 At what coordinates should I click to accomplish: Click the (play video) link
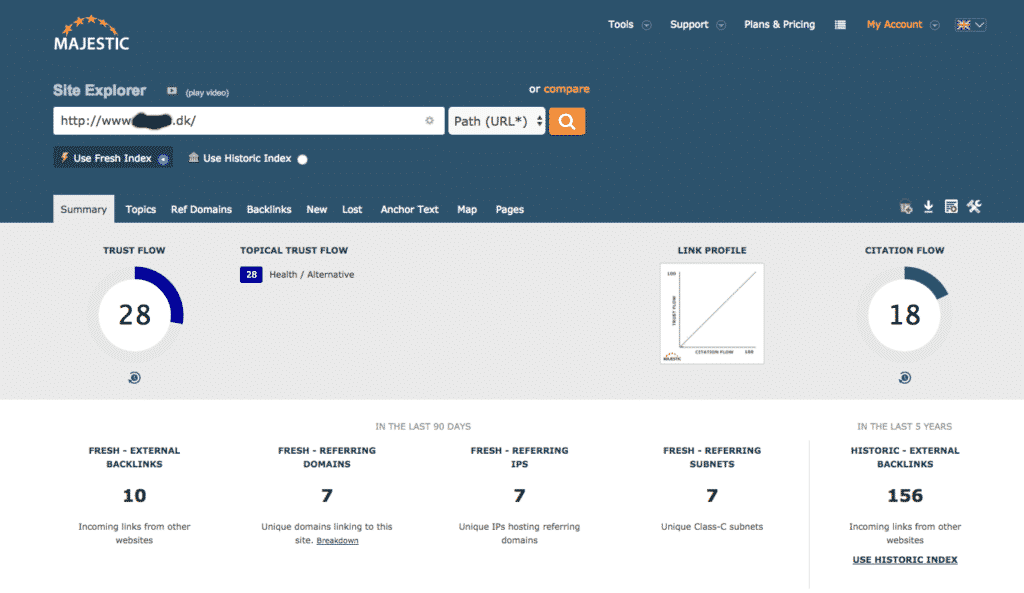207,93
